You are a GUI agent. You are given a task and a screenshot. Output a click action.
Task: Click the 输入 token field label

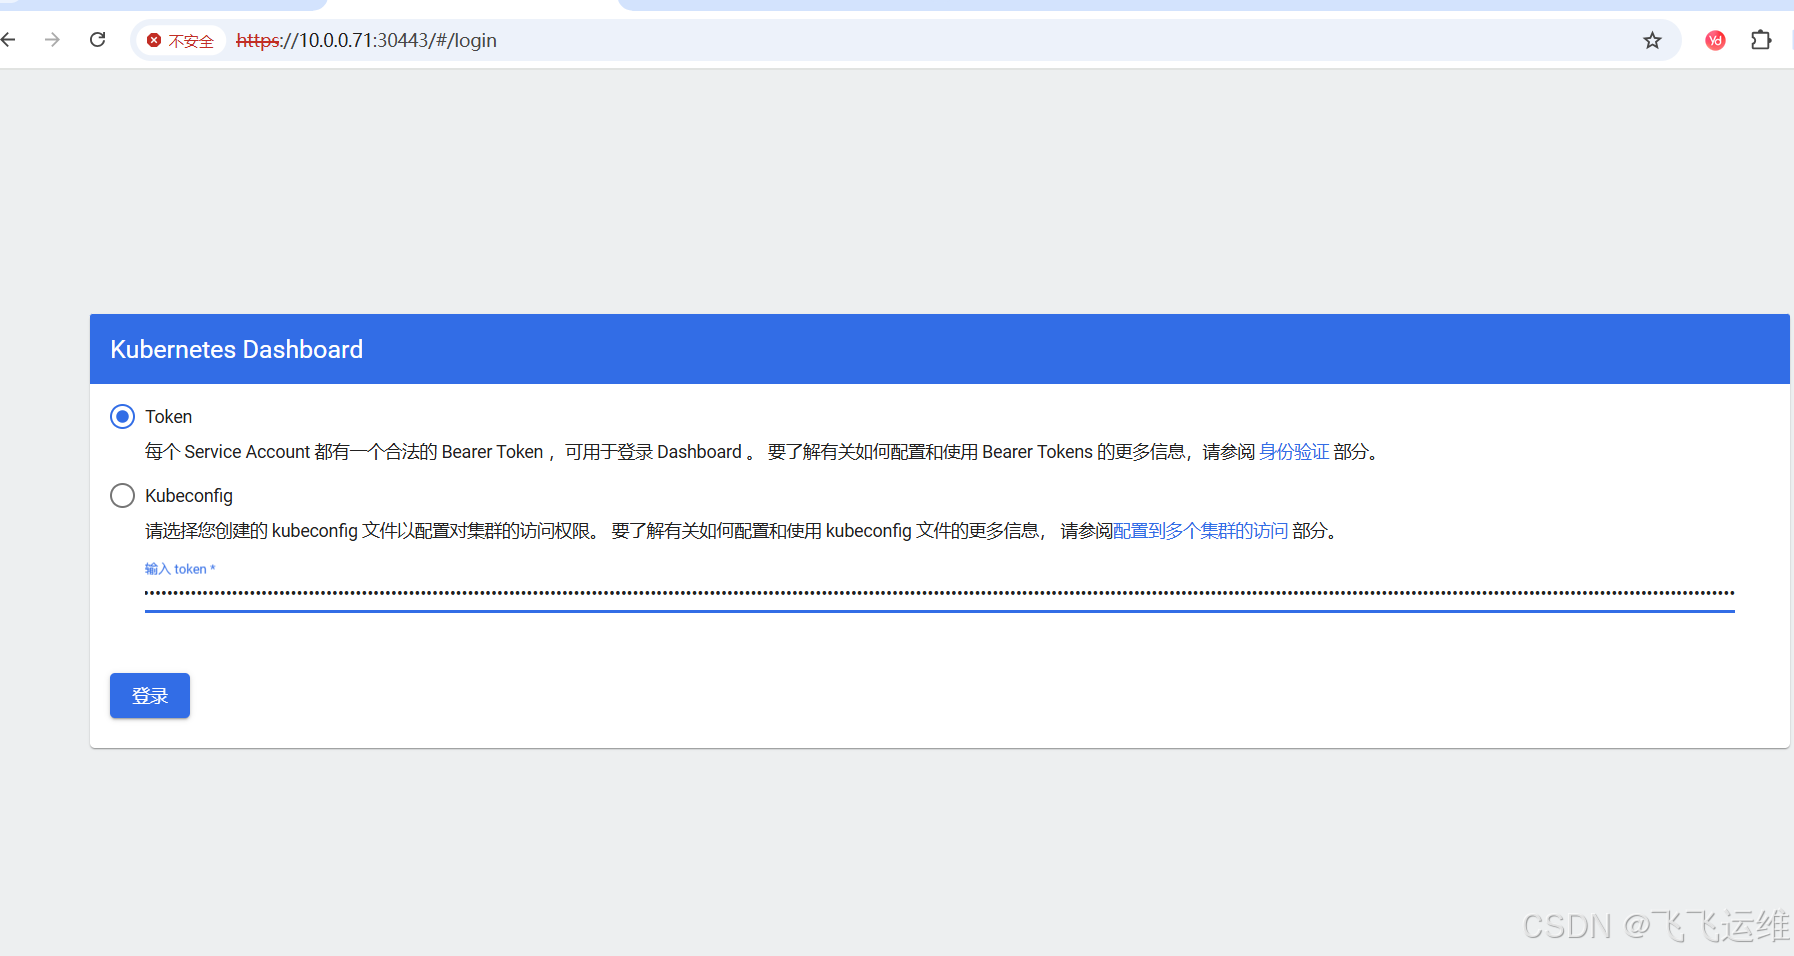pyautogui.click(x=180, y=569)
